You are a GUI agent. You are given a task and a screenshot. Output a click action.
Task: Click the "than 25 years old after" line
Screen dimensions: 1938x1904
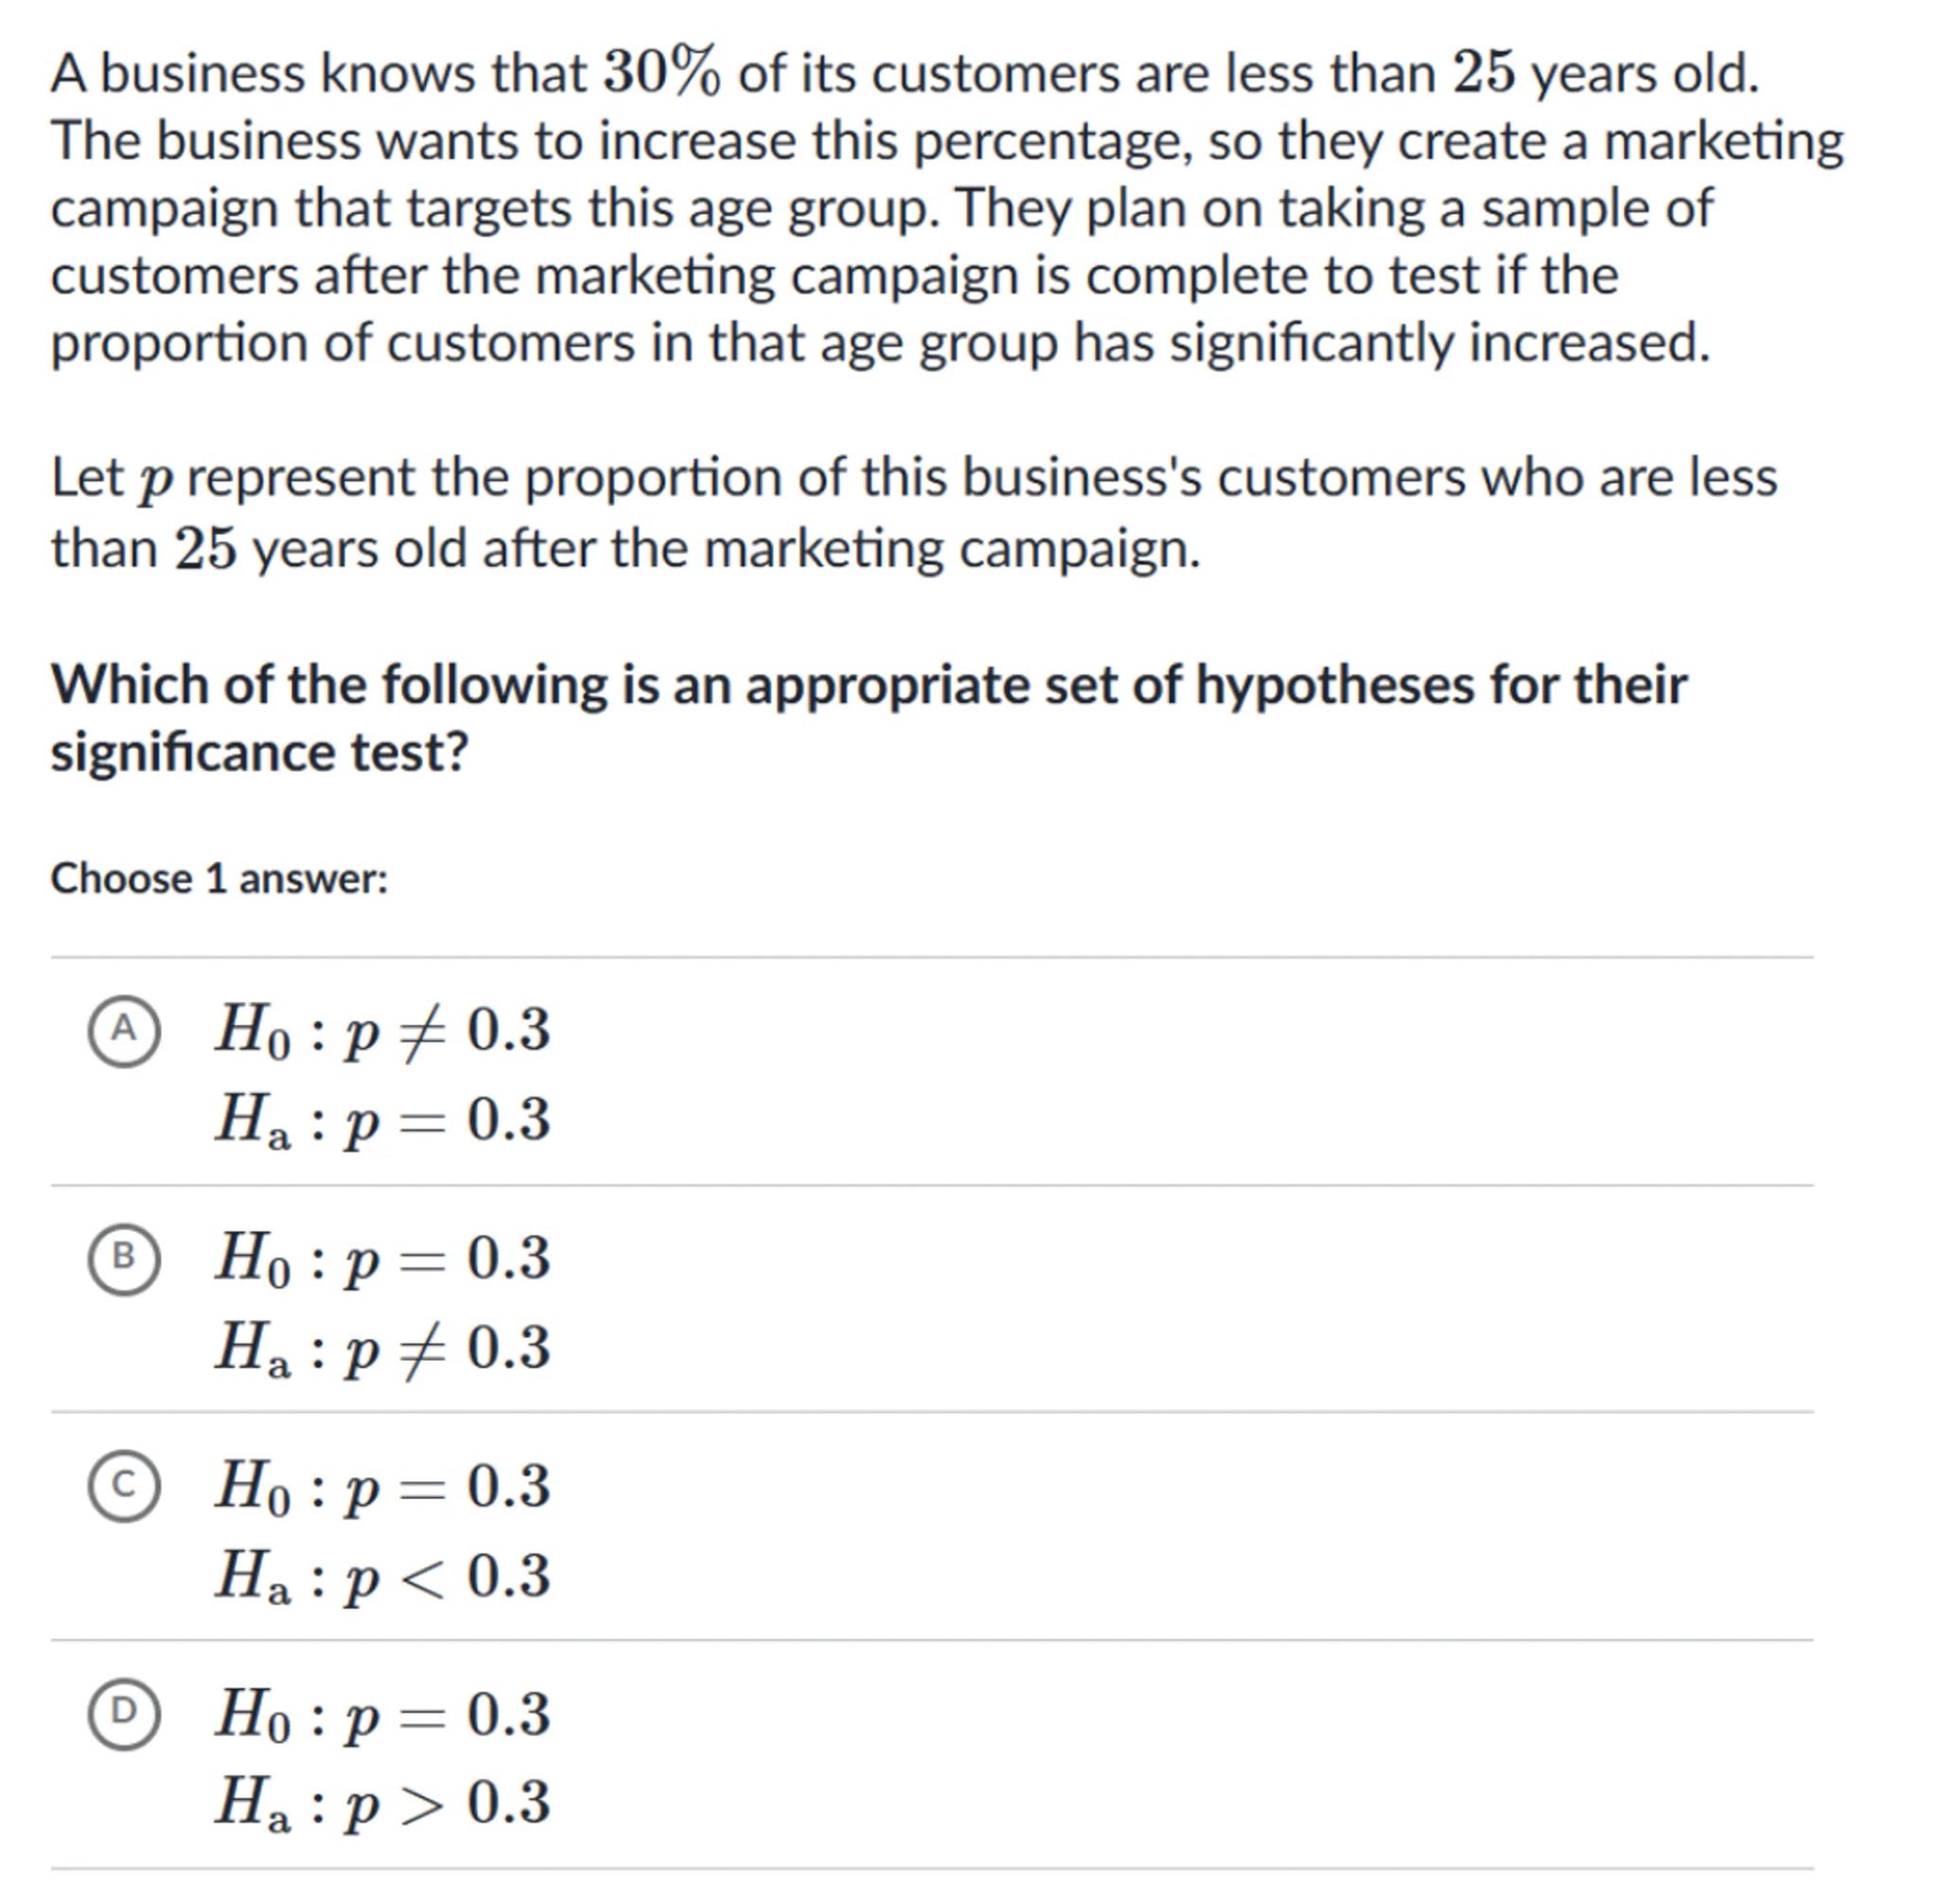click(x=625, y=549)
